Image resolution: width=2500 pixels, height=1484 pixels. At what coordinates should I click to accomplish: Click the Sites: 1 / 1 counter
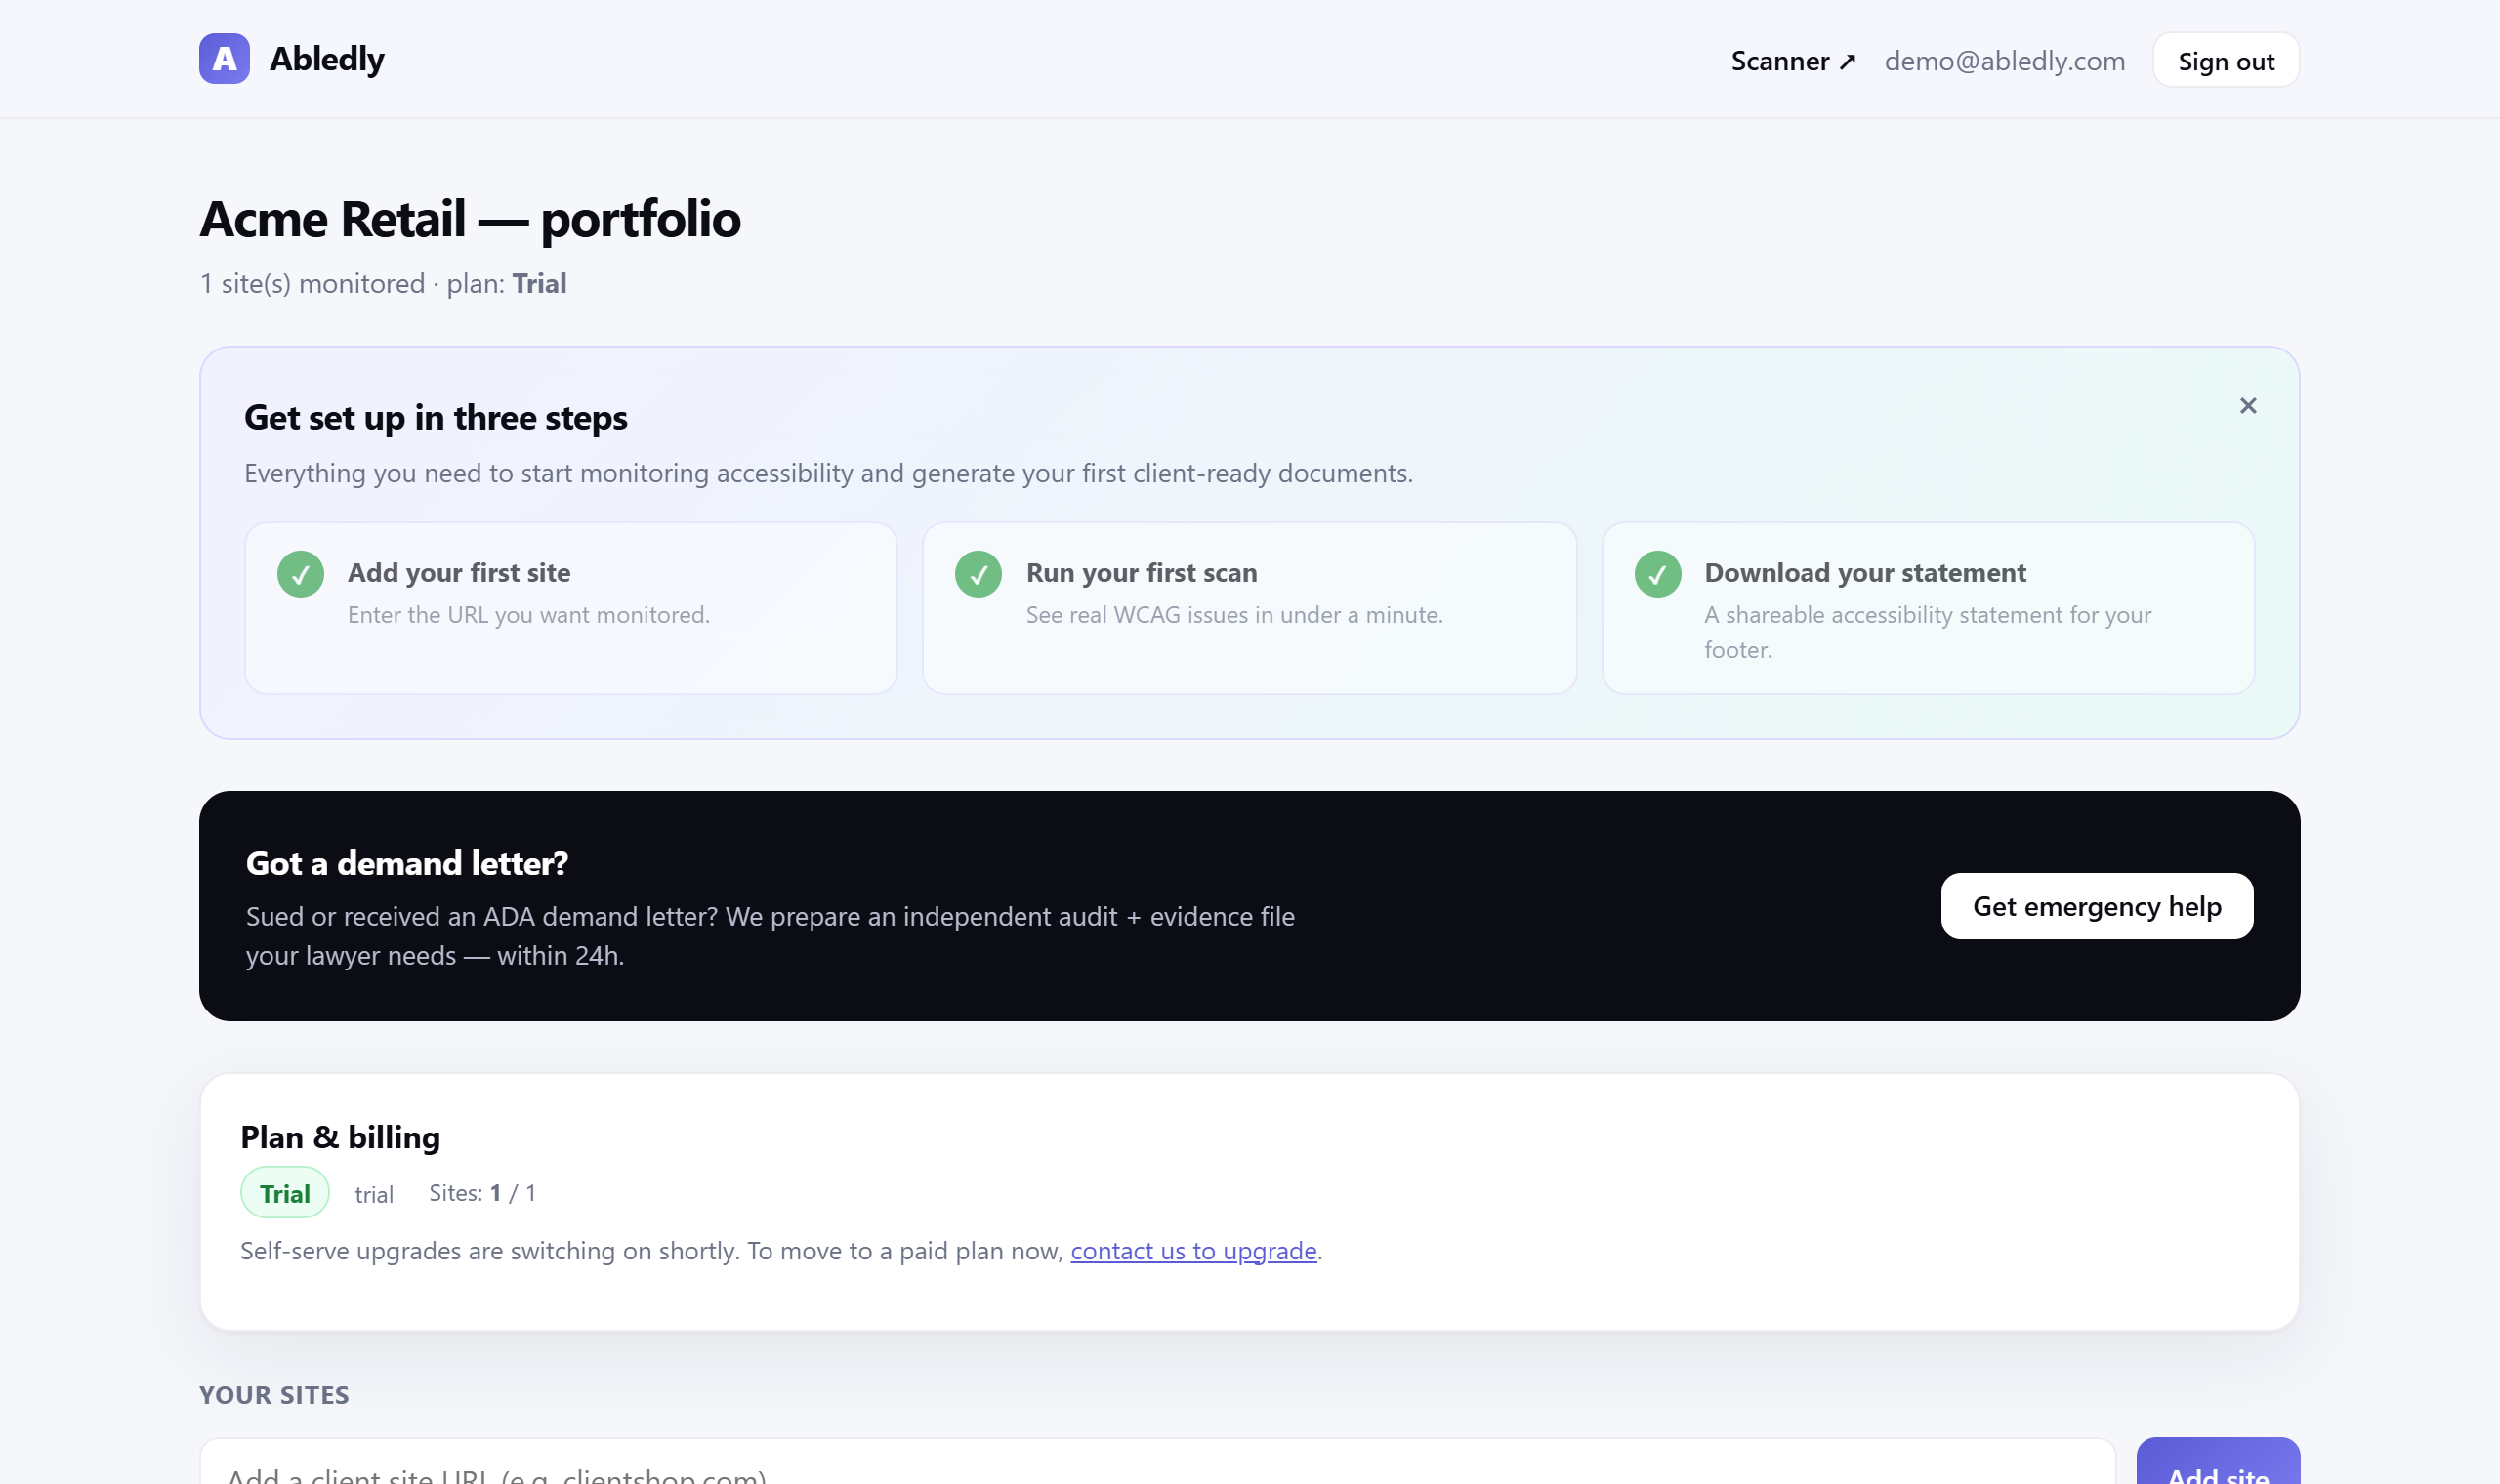[x=482, y=1193]
